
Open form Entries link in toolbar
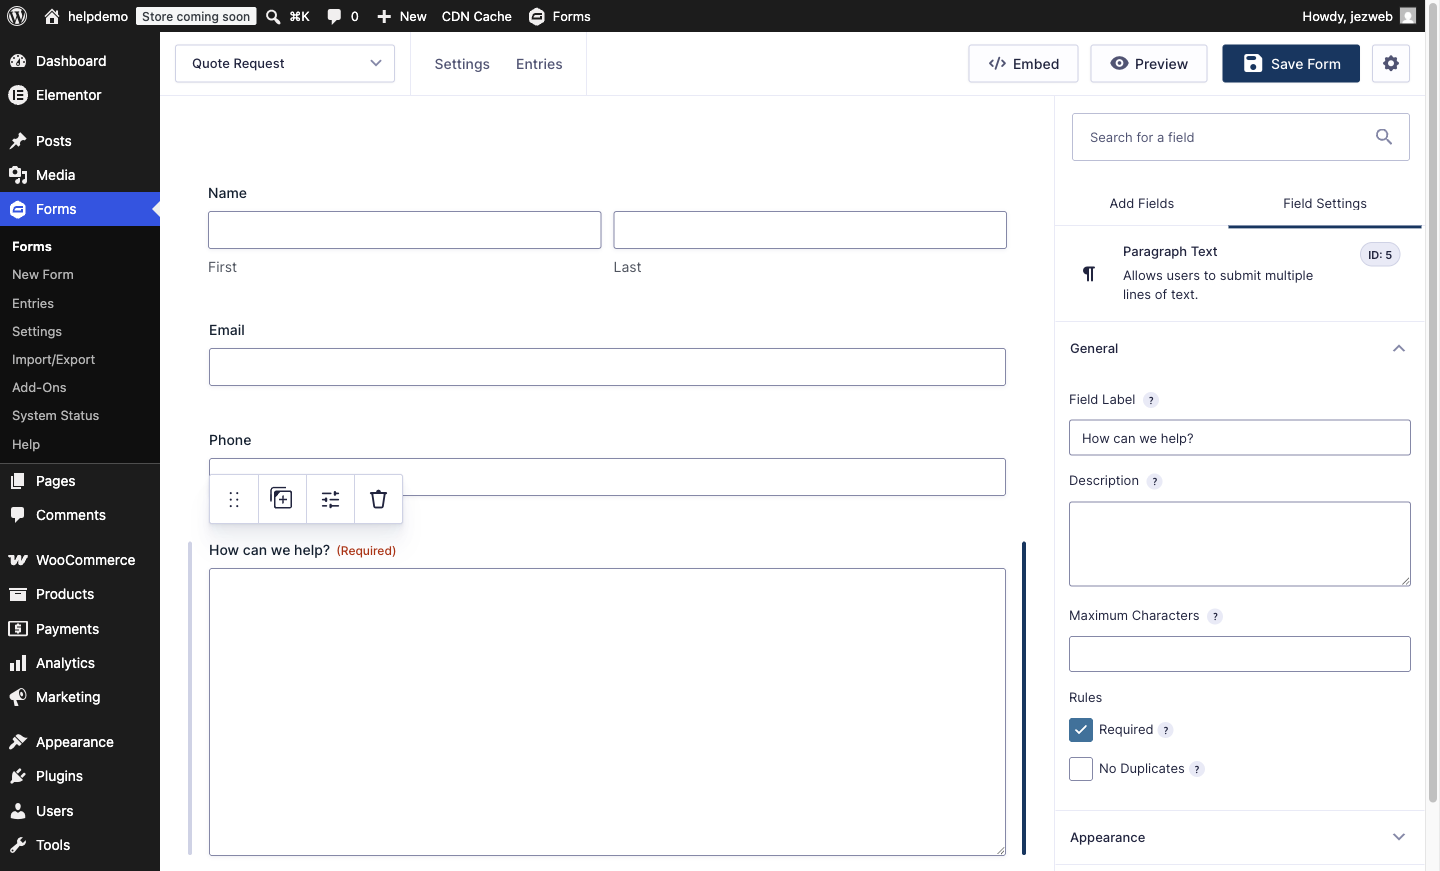[539, 64]
